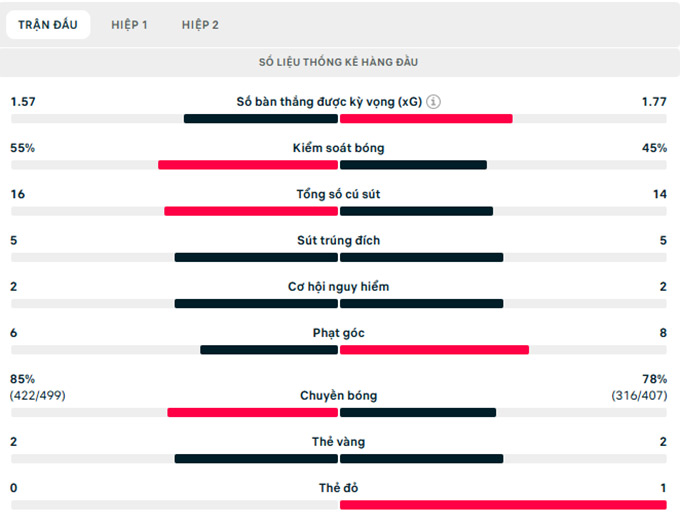Click the red bar for 16 total shots
Screen dimensions: 680x526
pyautogui.click(x=250, y=211)
